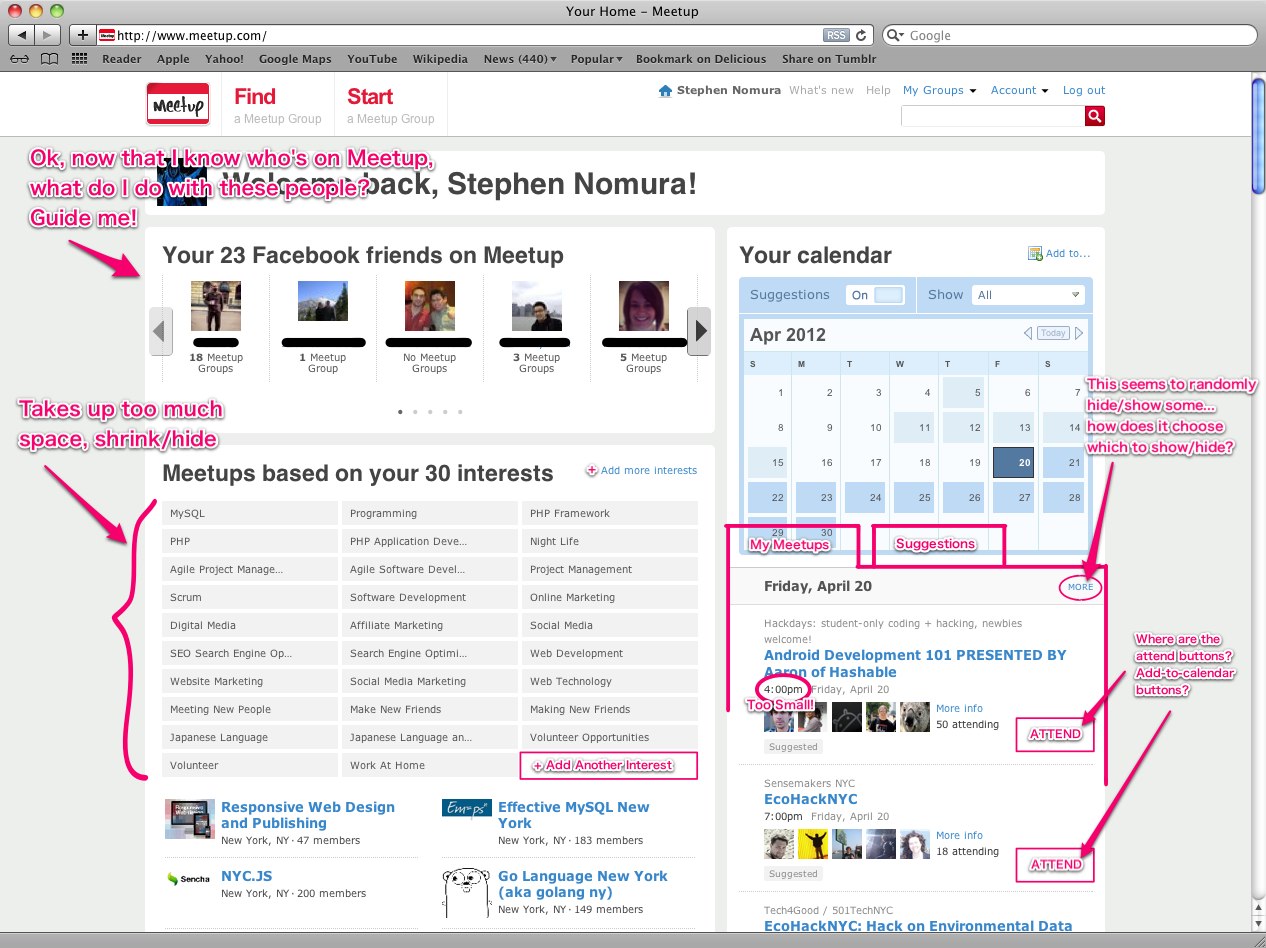1266x948 pixels.
Task: Open the Find a Meetup Group tab
Action: (277, 105)
